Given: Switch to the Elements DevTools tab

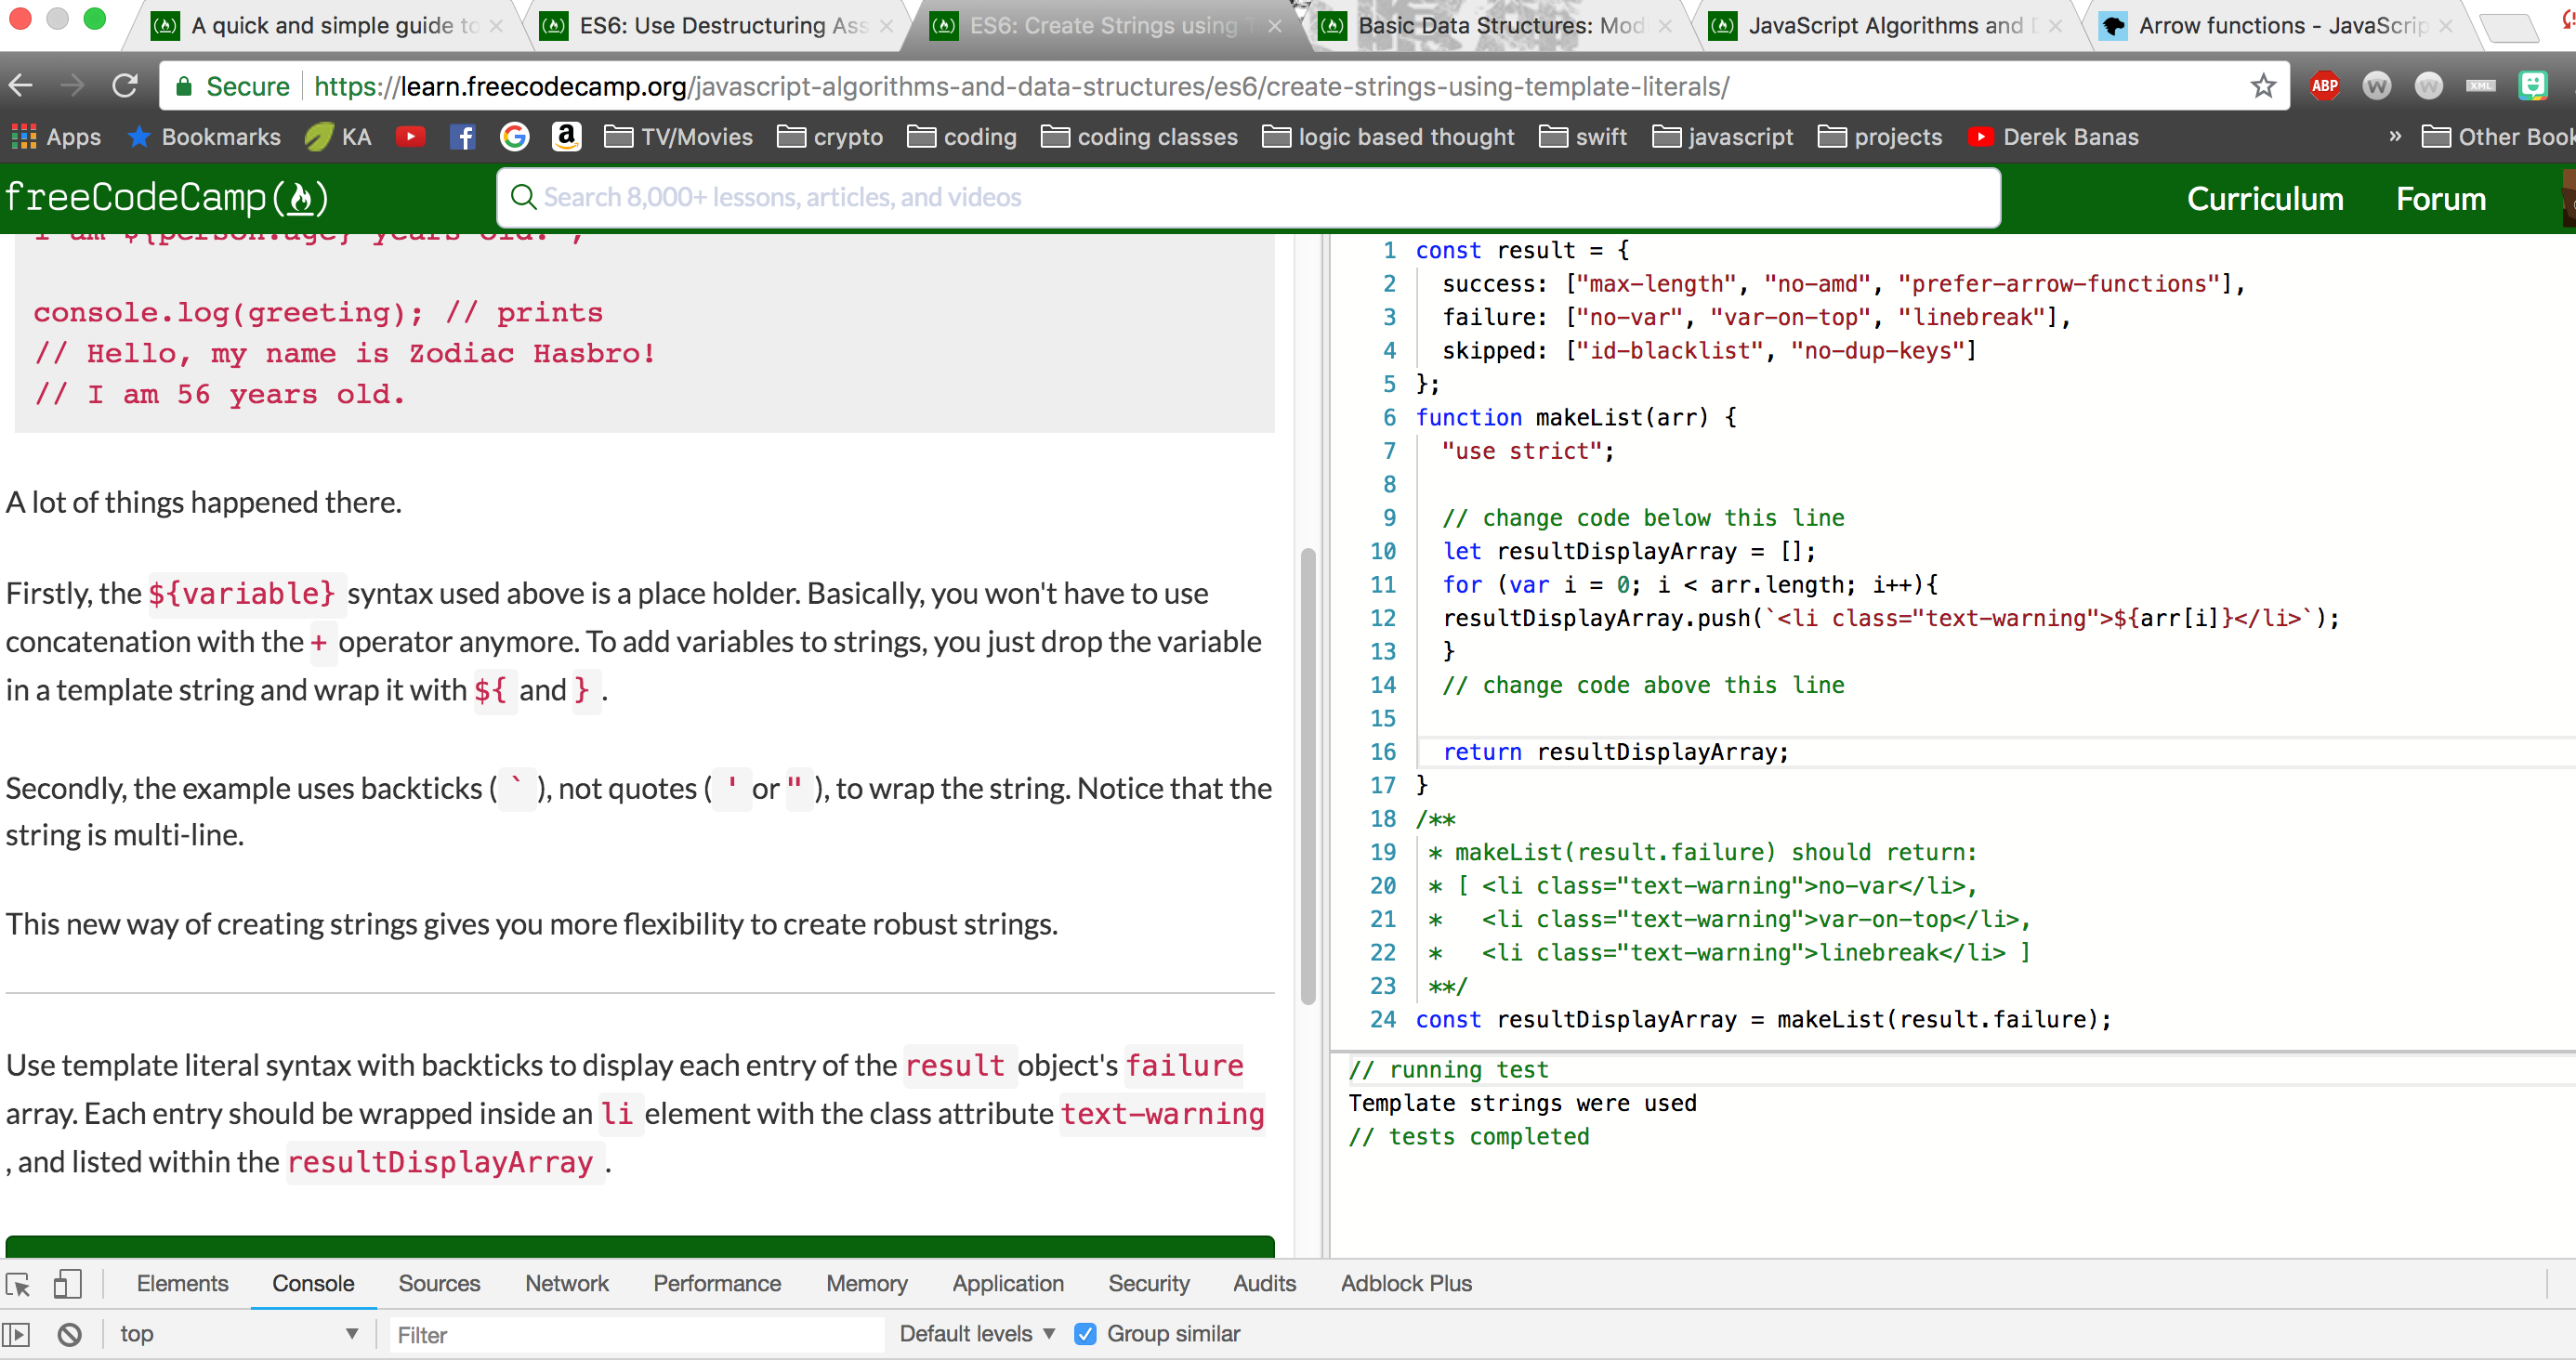Looking at the screenshot, I should point(182,1284).
